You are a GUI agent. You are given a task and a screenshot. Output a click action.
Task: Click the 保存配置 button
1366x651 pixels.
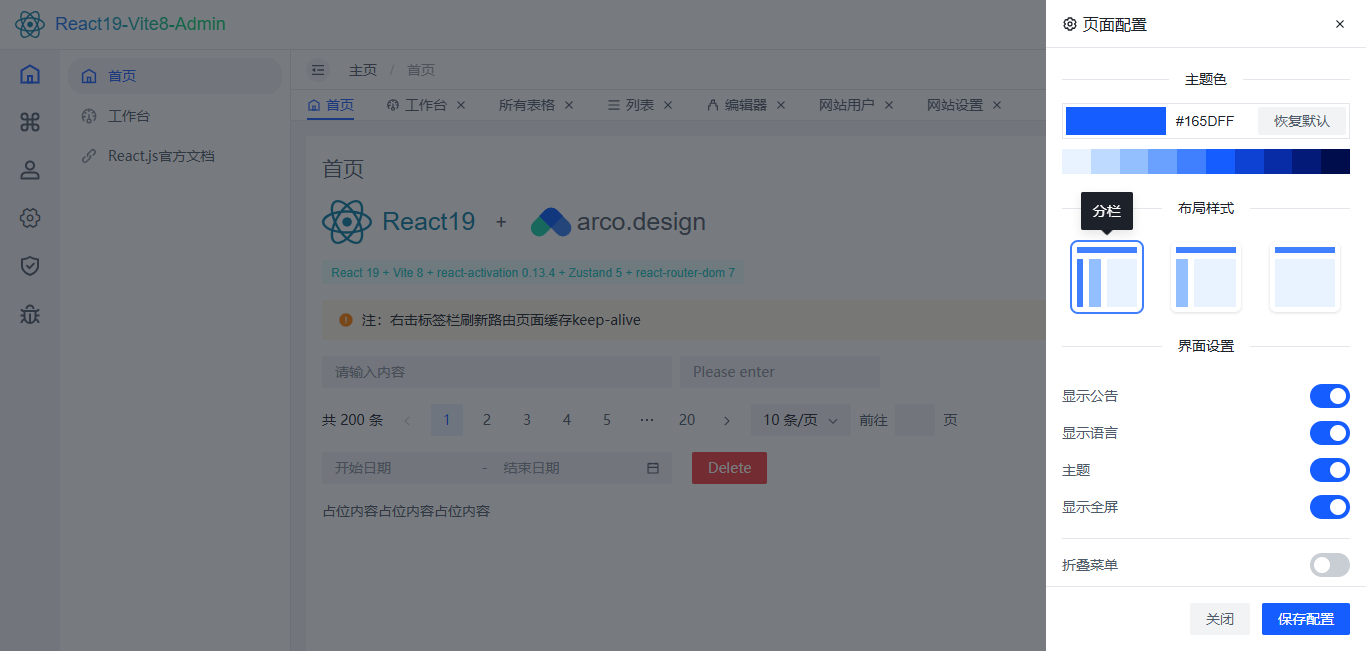coord(1306,619)
